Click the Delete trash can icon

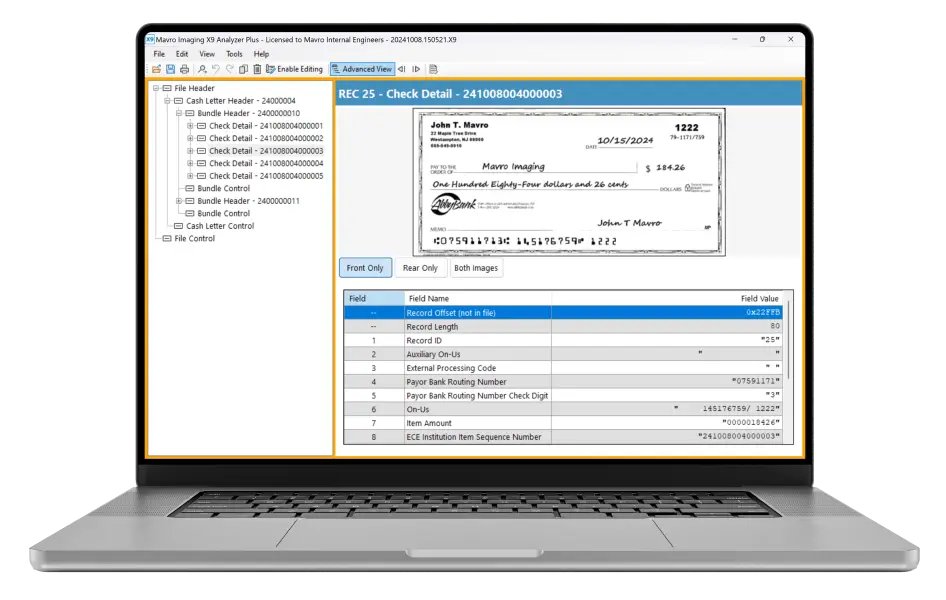pyautogui.click(x=257, y=69)
